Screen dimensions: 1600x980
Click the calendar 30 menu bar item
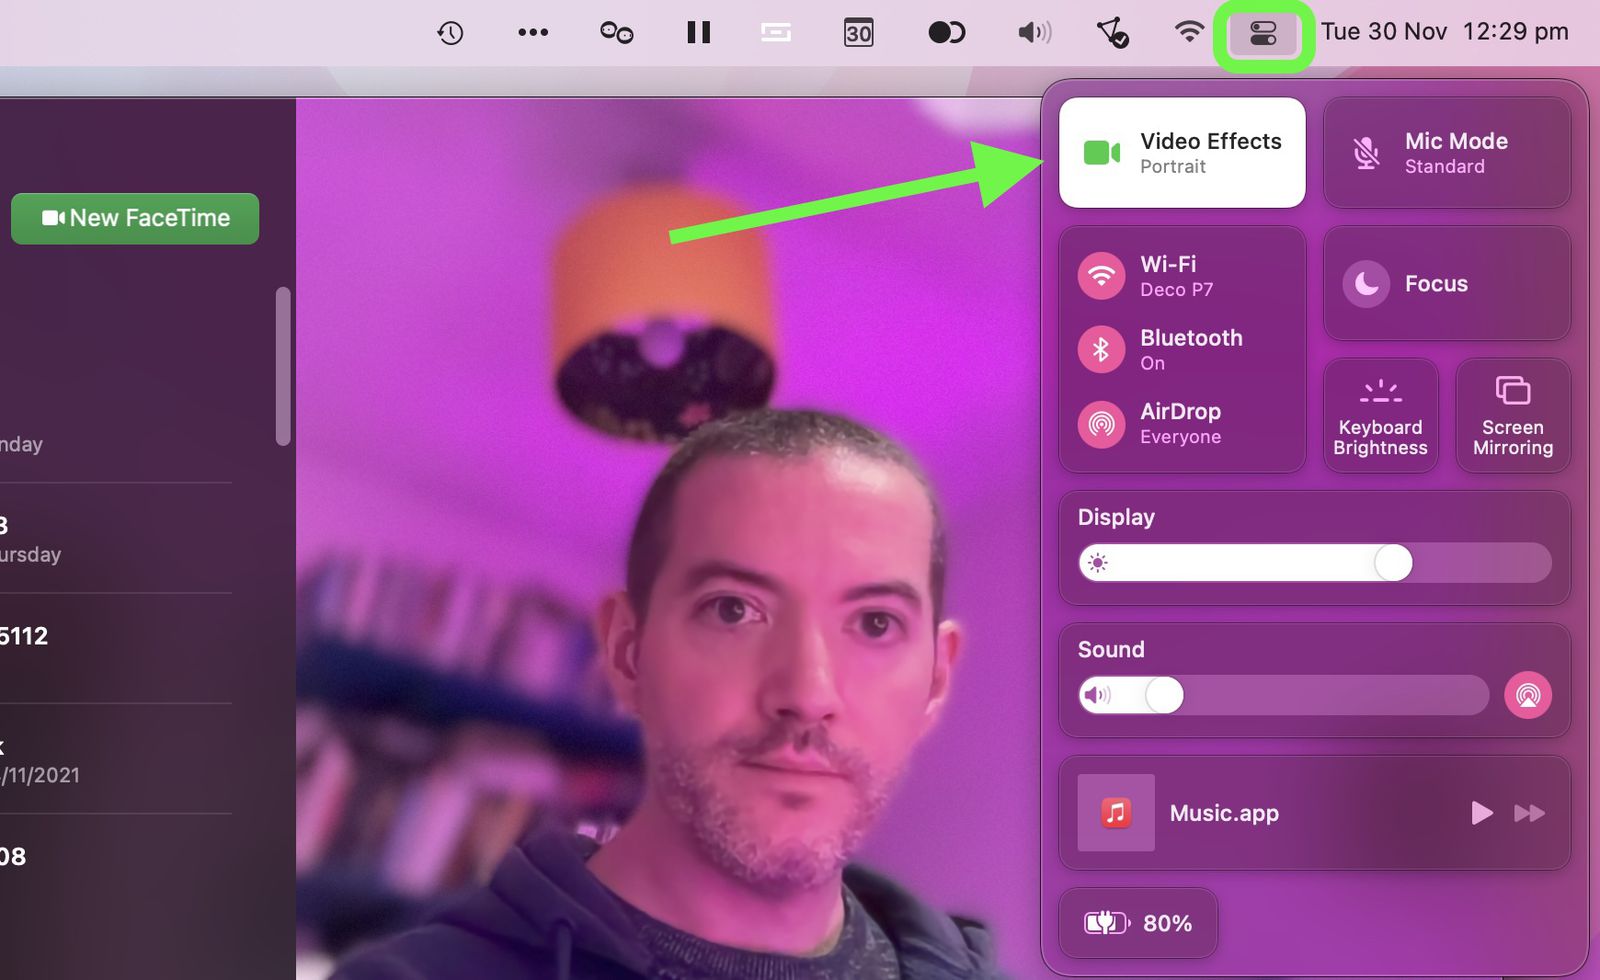858,31
